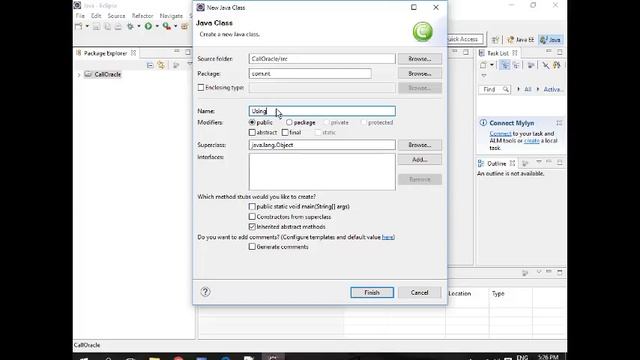Open the File menu in Eclipse

tap(80, 16)
